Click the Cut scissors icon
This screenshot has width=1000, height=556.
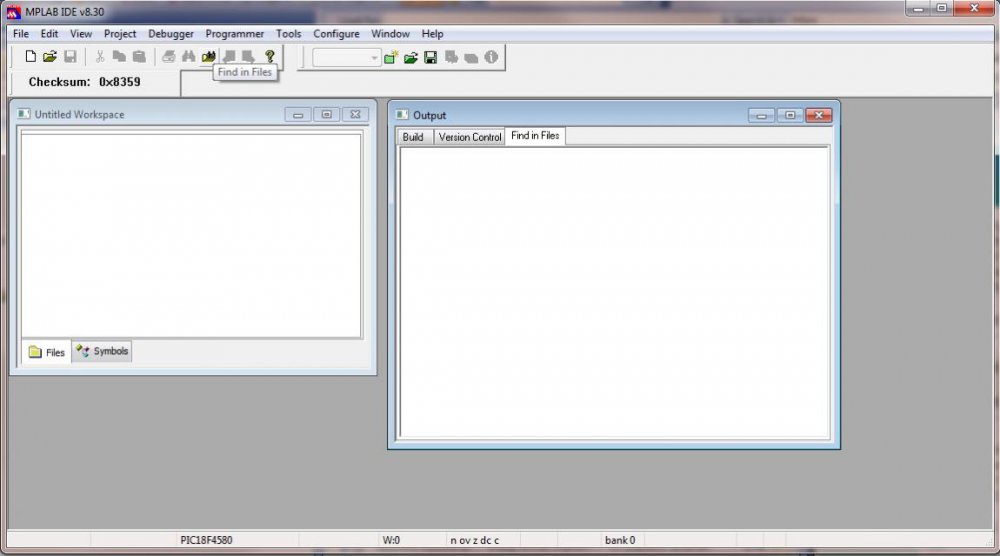click(99, 57)
